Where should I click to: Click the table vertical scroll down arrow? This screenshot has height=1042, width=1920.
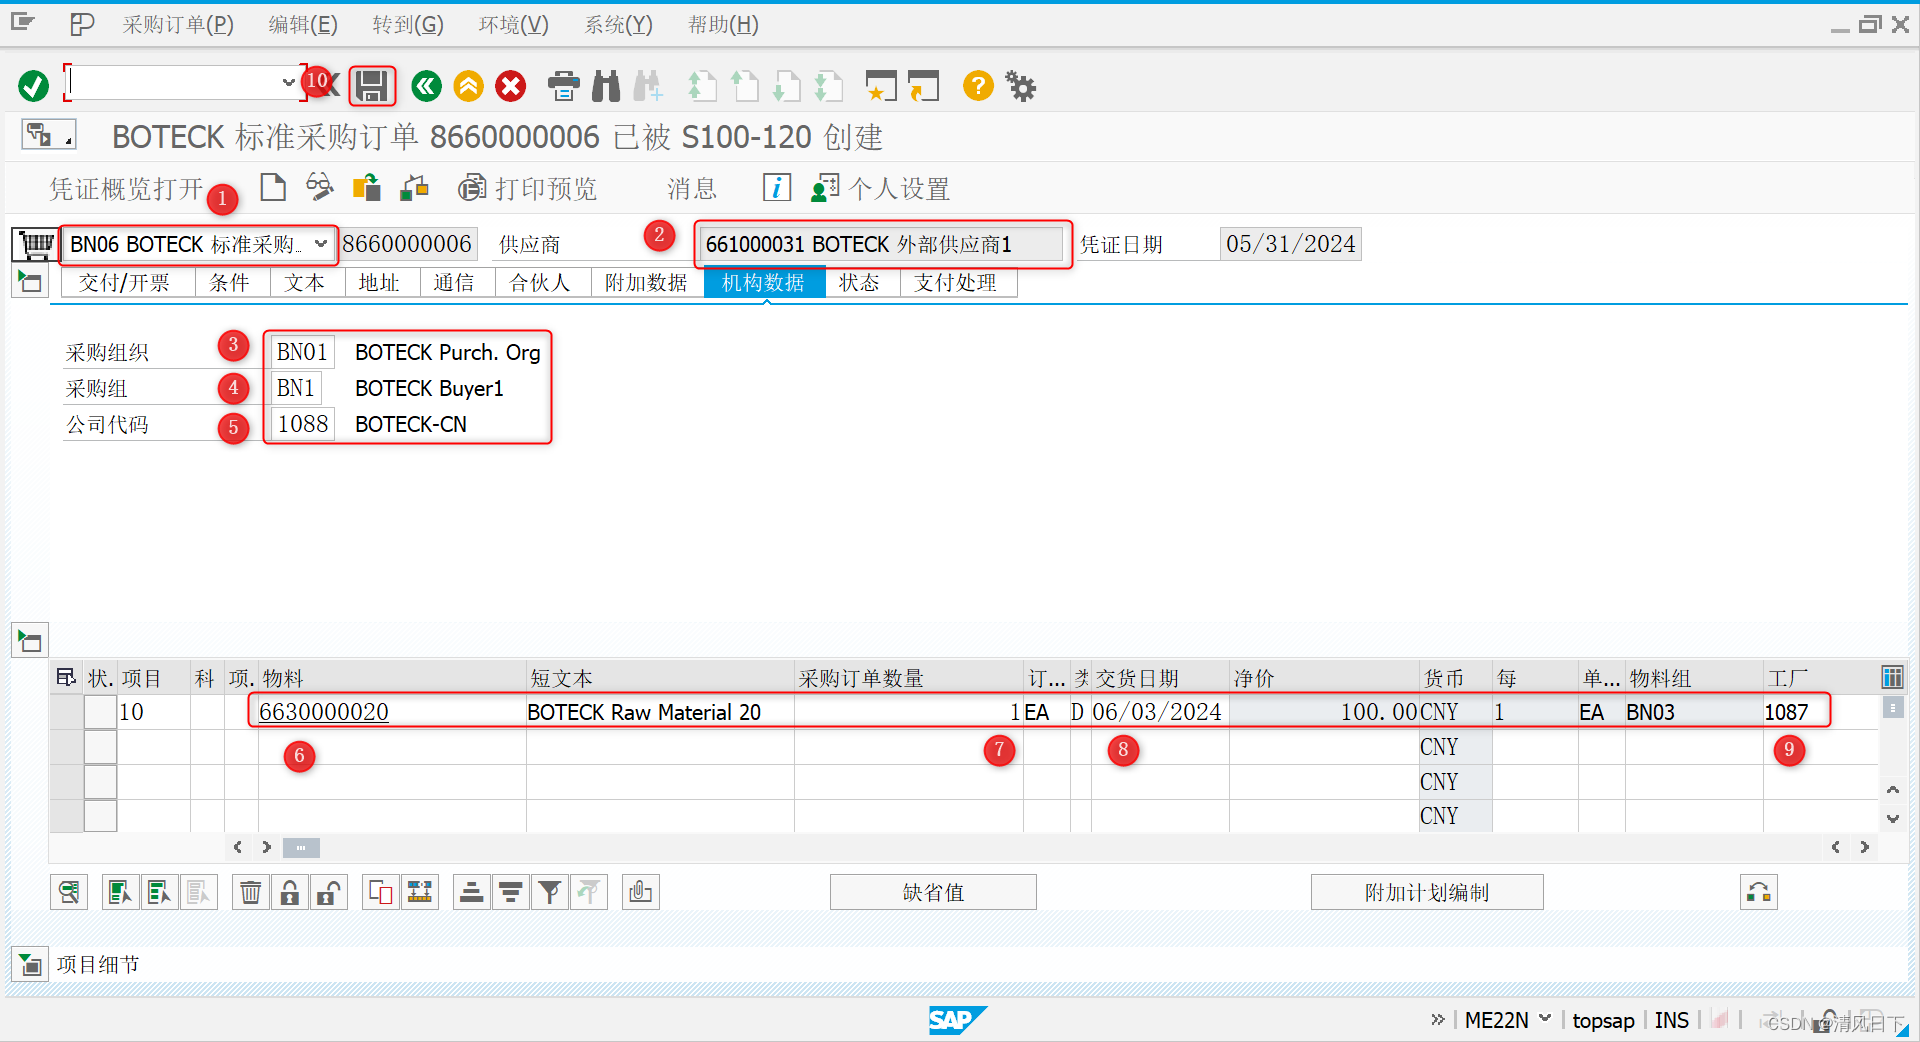pos(1892,818)
